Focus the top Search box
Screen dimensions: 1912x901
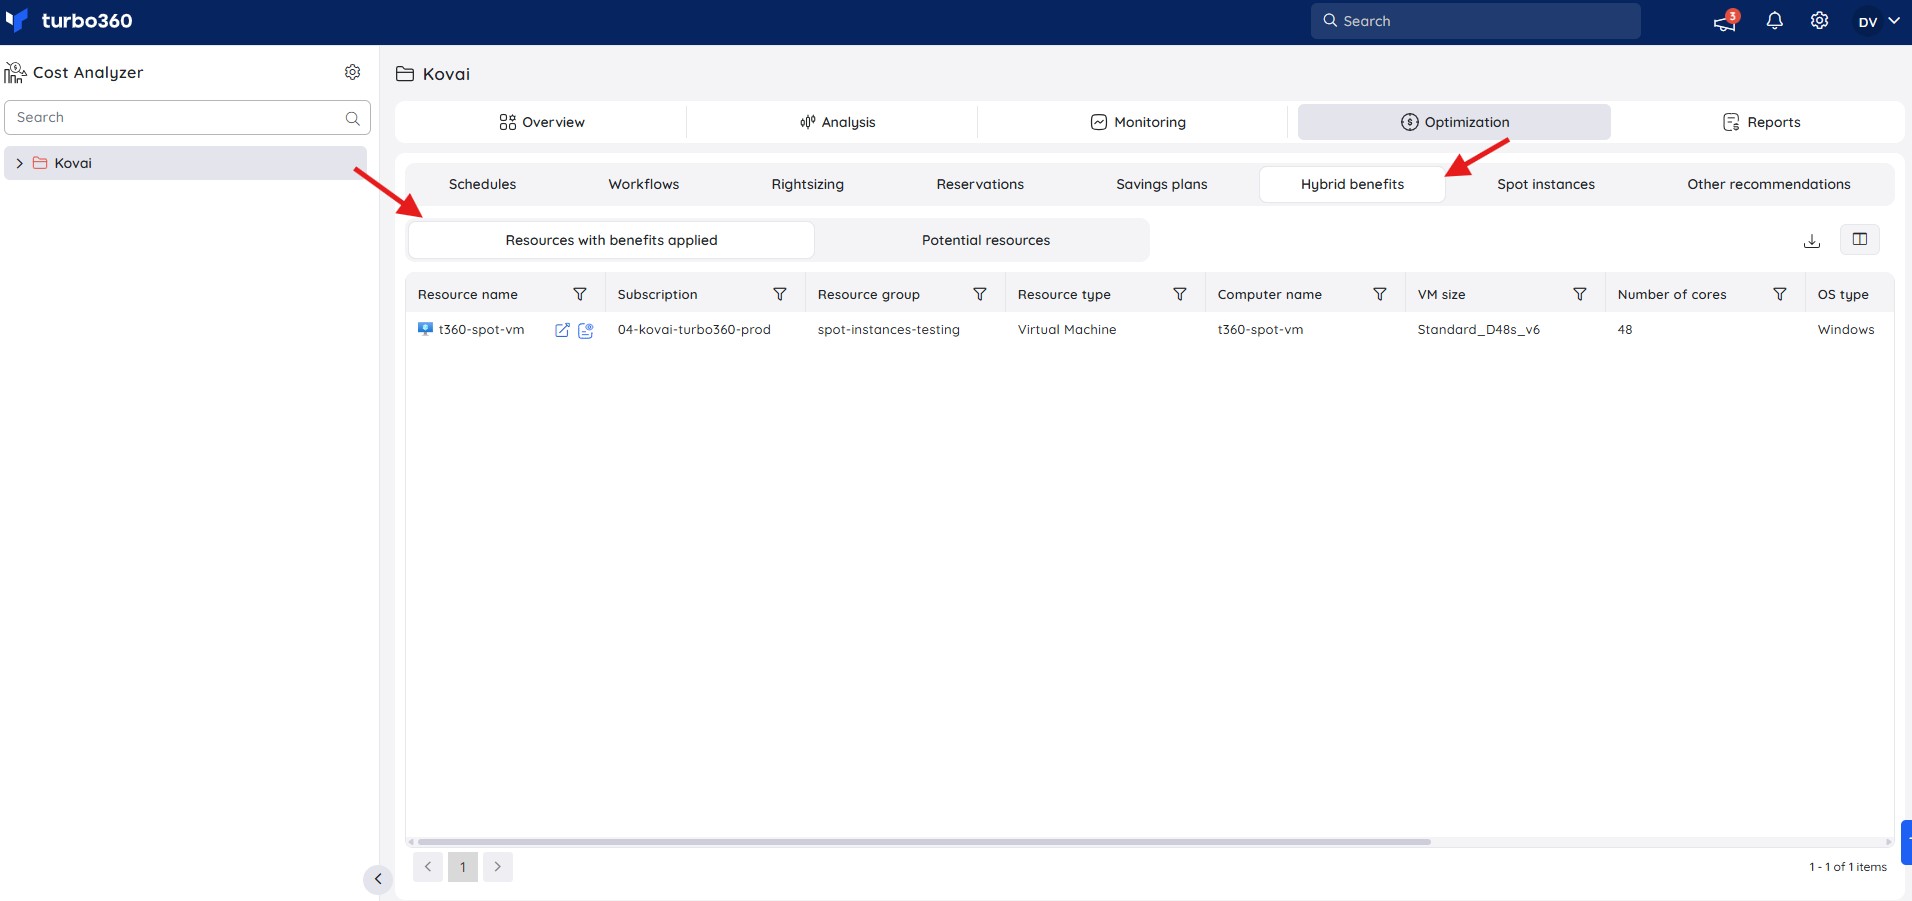pyautogui.click(x=1476, y=21)
